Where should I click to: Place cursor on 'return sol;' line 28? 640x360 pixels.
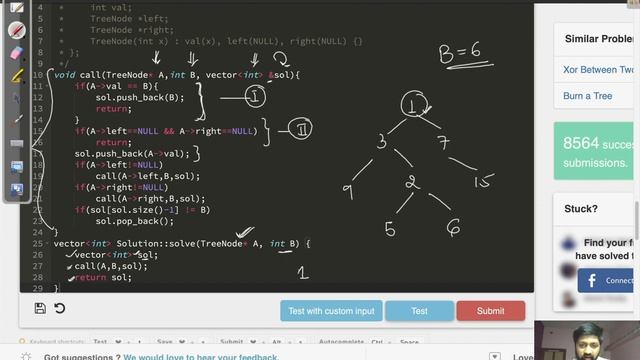[x=103, y=278]
